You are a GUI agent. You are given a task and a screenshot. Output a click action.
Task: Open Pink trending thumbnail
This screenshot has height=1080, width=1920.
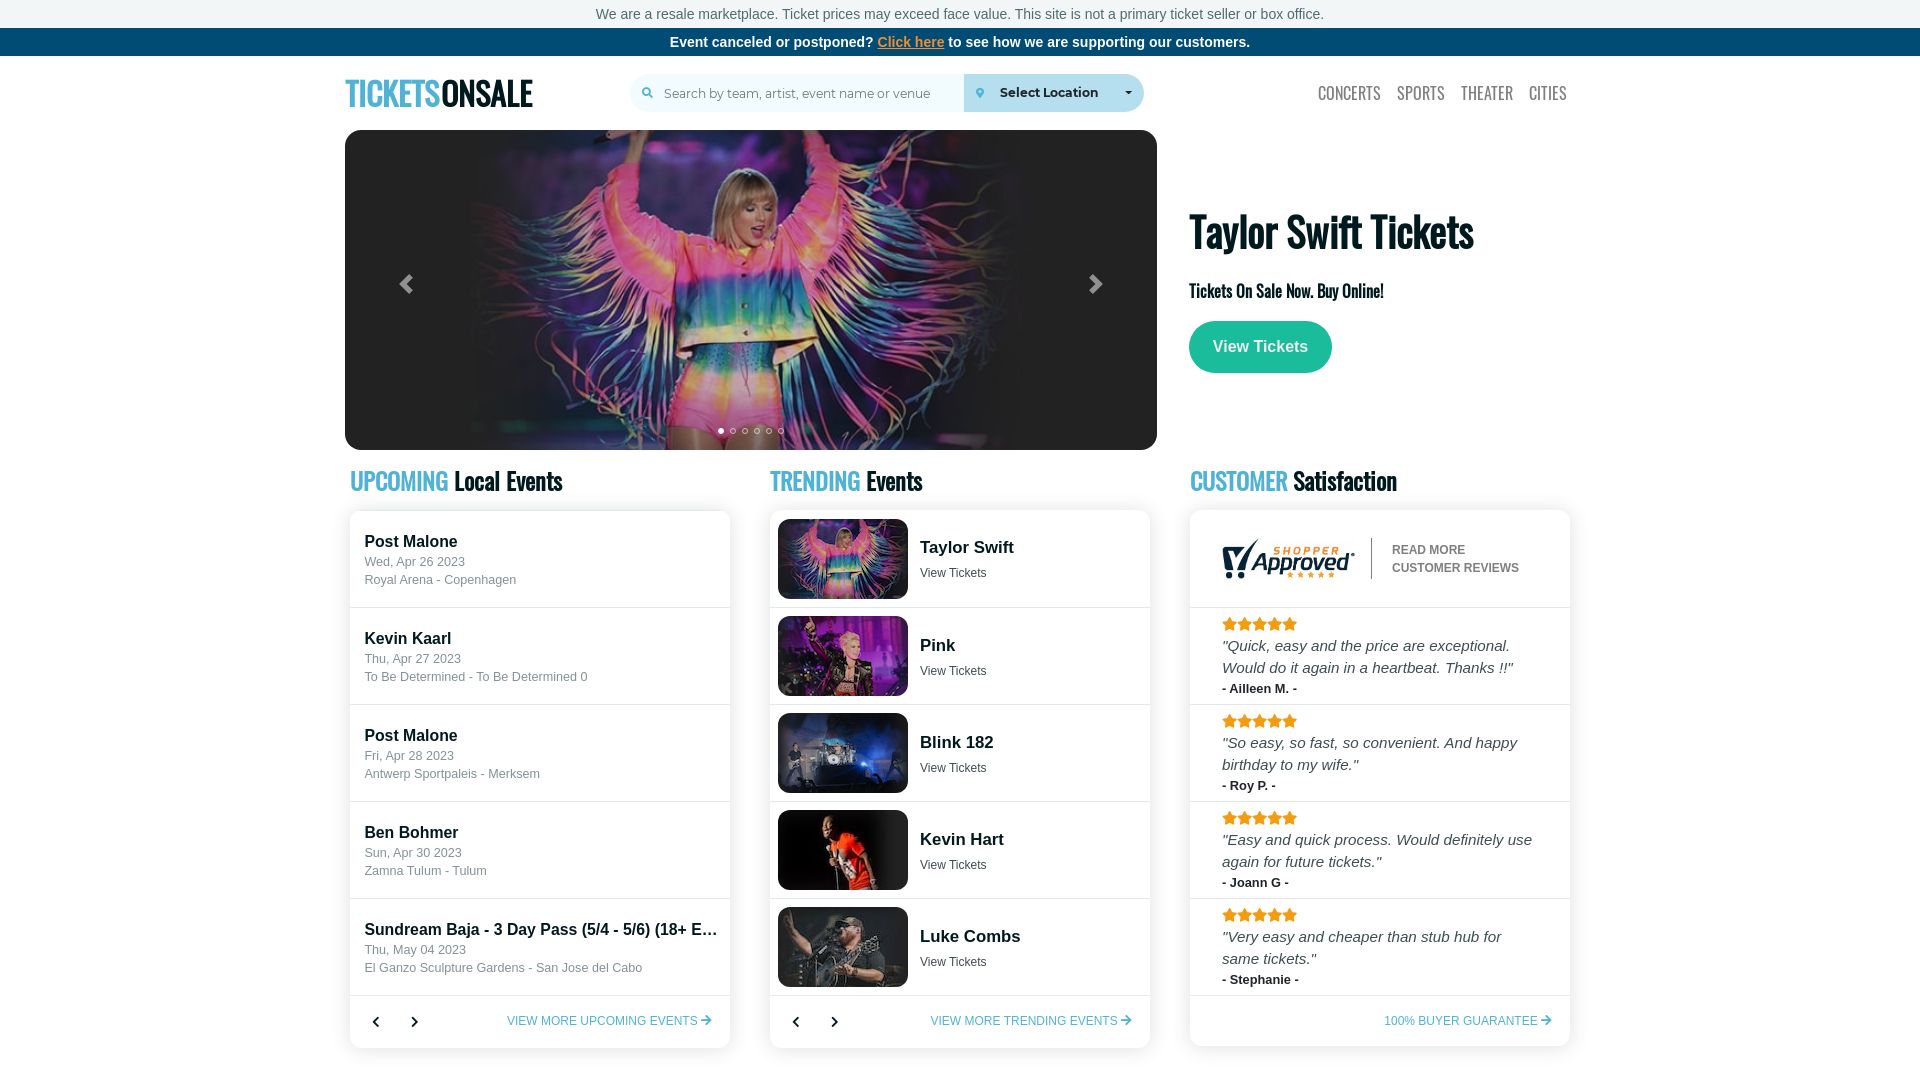click(x=843, y=656)
